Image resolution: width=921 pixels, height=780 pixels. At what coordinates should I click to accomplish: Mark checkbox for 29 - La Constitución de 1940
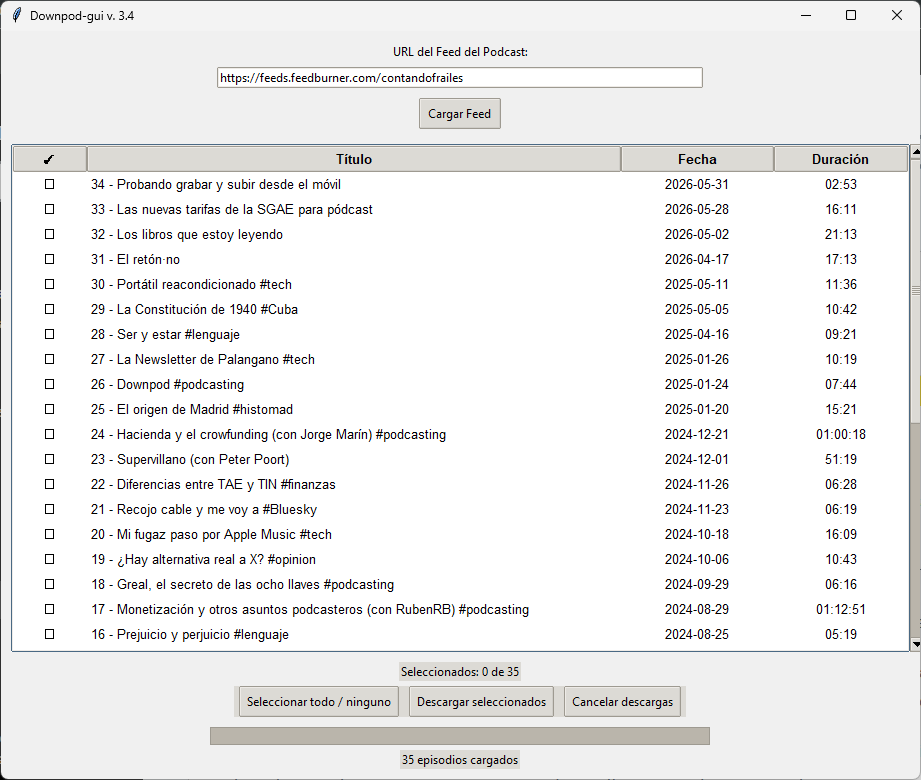49,309
